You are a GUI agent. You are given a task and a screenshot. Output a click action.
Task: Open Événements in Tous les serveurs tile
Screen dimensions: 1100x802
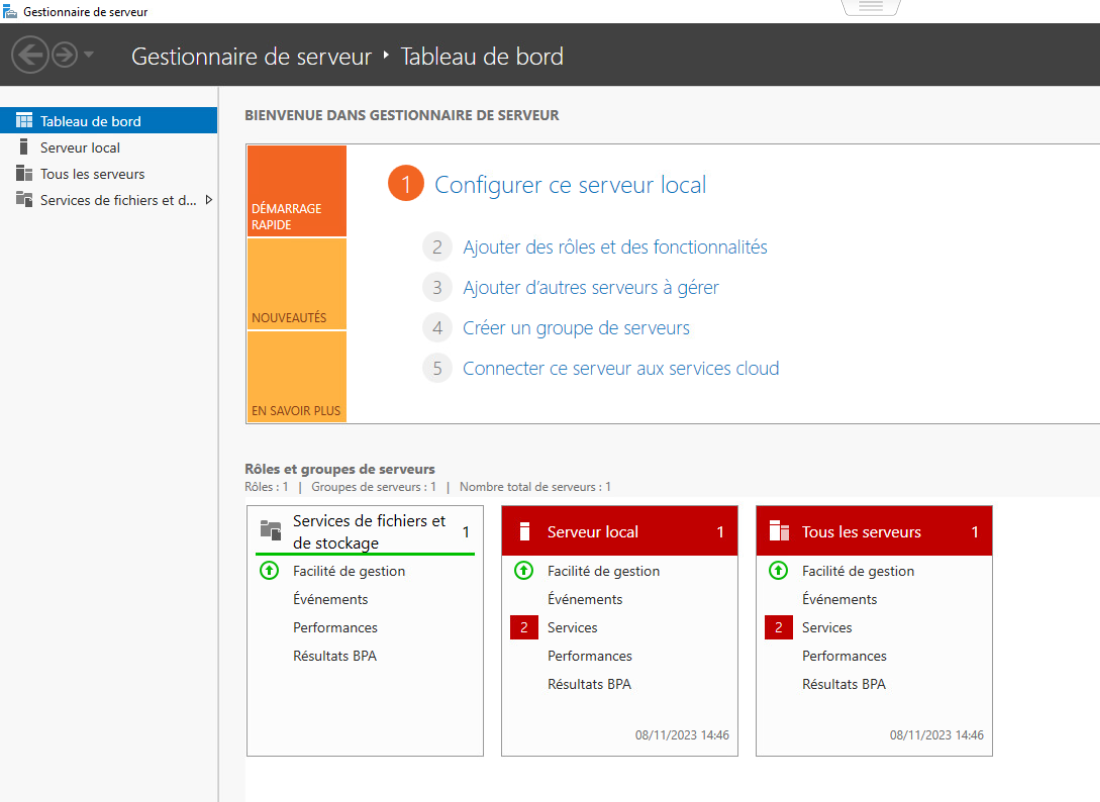840,599
